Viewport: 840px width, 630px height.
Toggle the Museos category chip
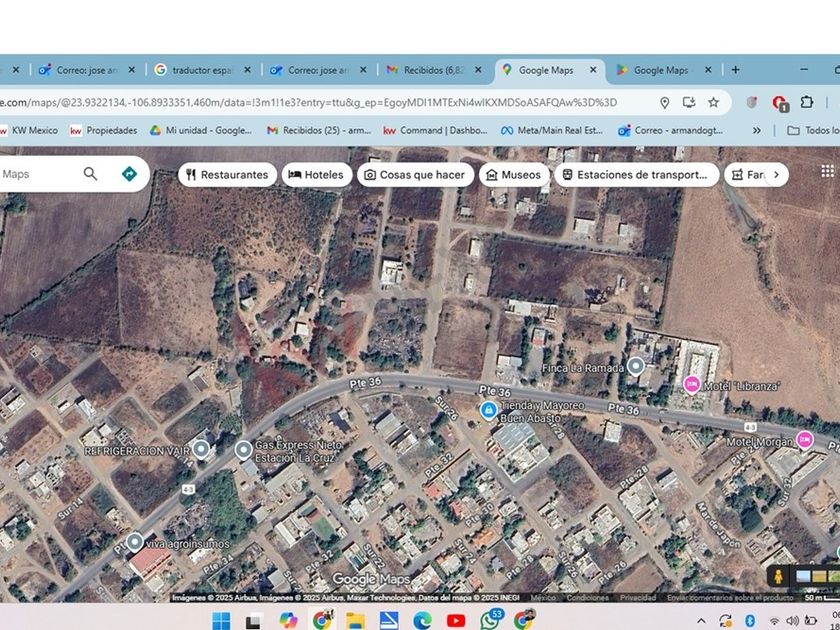[513, 174]
